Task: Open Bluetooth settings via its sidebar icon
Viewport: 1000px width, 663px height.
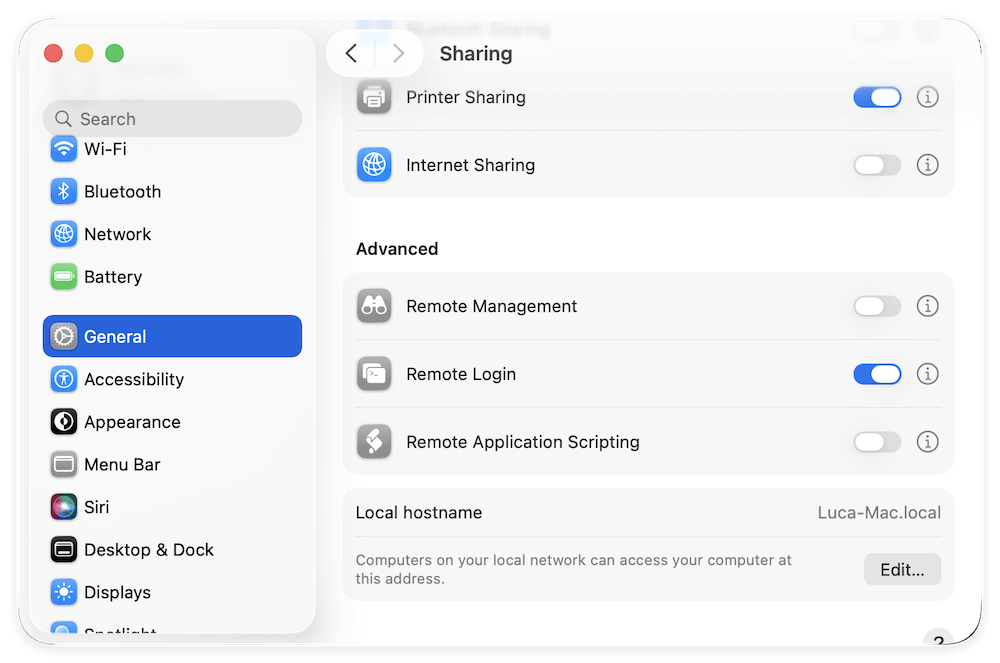Action: (63, 191)
